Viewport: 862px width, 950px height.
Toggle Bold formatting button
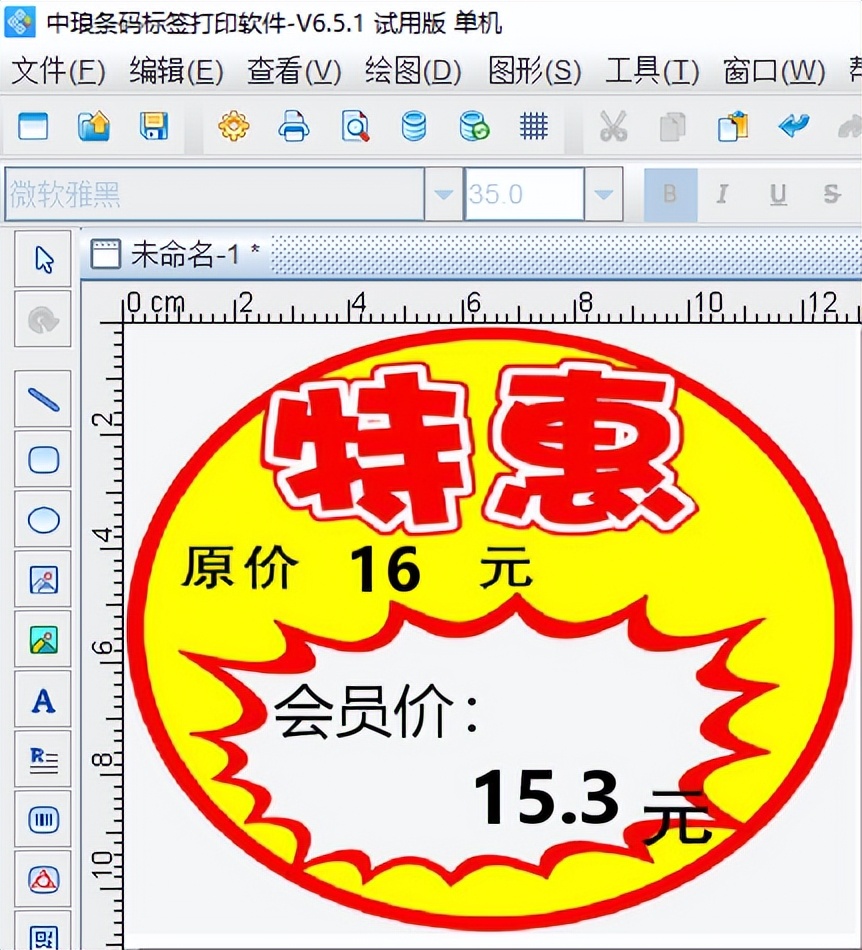click(671, 194)
